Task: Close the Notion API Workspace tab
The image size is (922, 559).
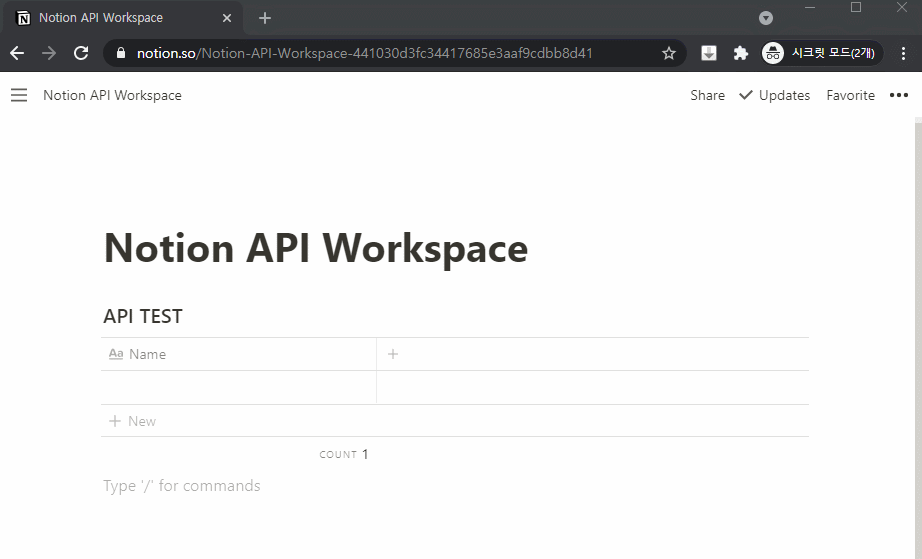Action: click(226, 18)
